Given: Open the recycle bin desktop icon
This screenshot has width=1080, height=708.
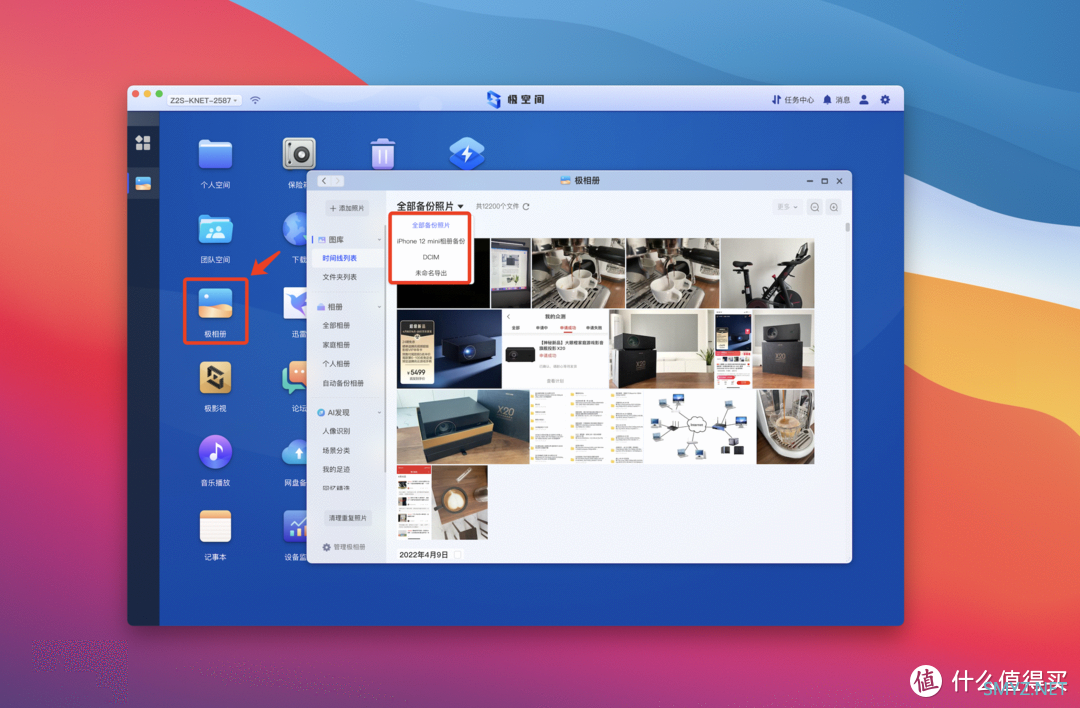Looking at the screenshot, I should pyautogui.click(x=383, y=154).
